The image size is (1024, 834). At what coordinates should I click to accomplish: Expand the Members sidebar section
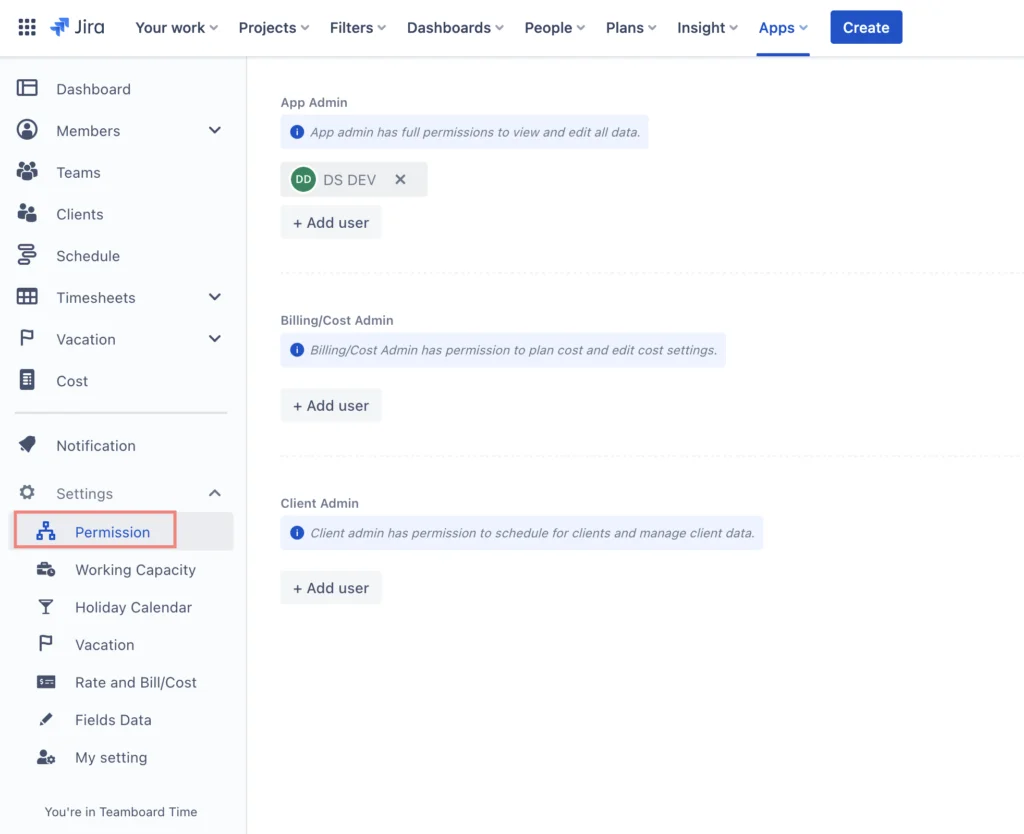215,130
